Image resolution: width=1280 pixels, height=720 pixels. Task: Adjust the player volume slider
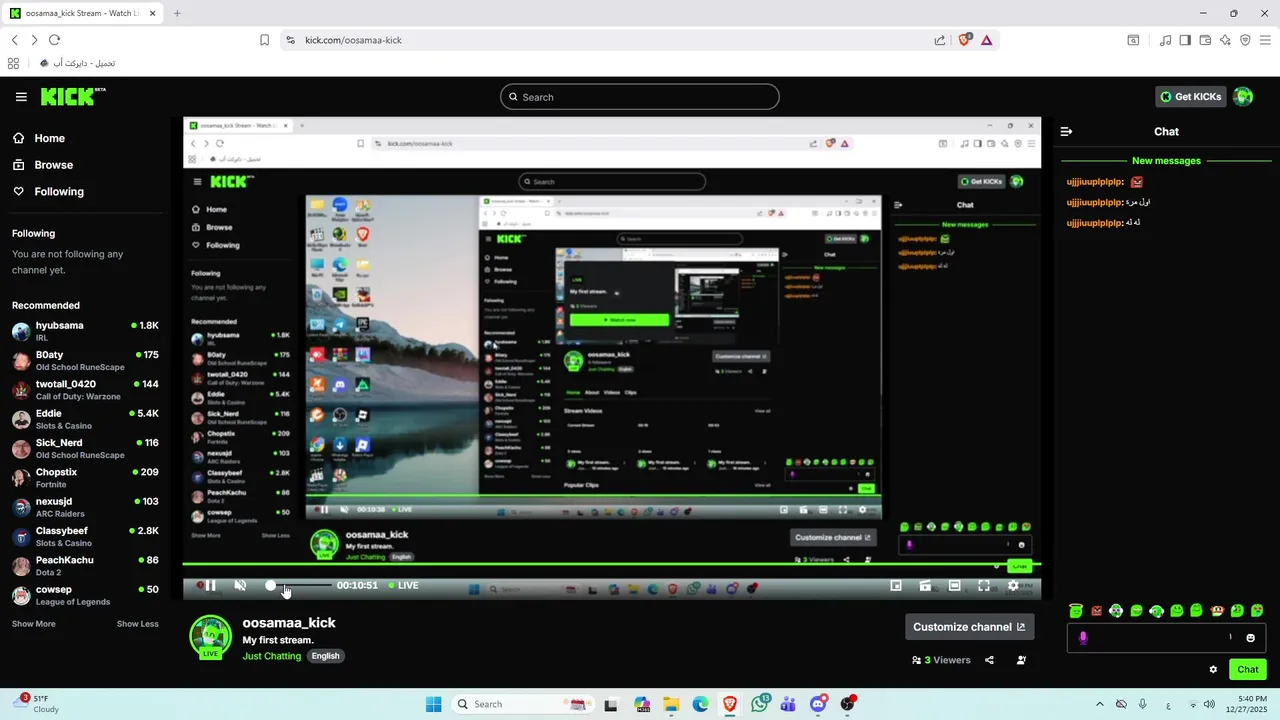[x=298, y=585]
